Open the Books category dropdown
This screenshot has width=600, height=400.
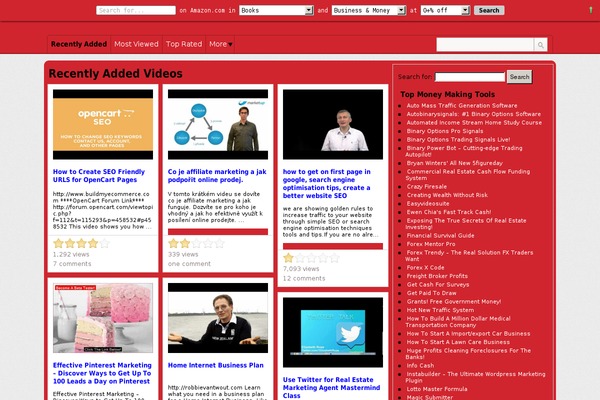(276, 10)
